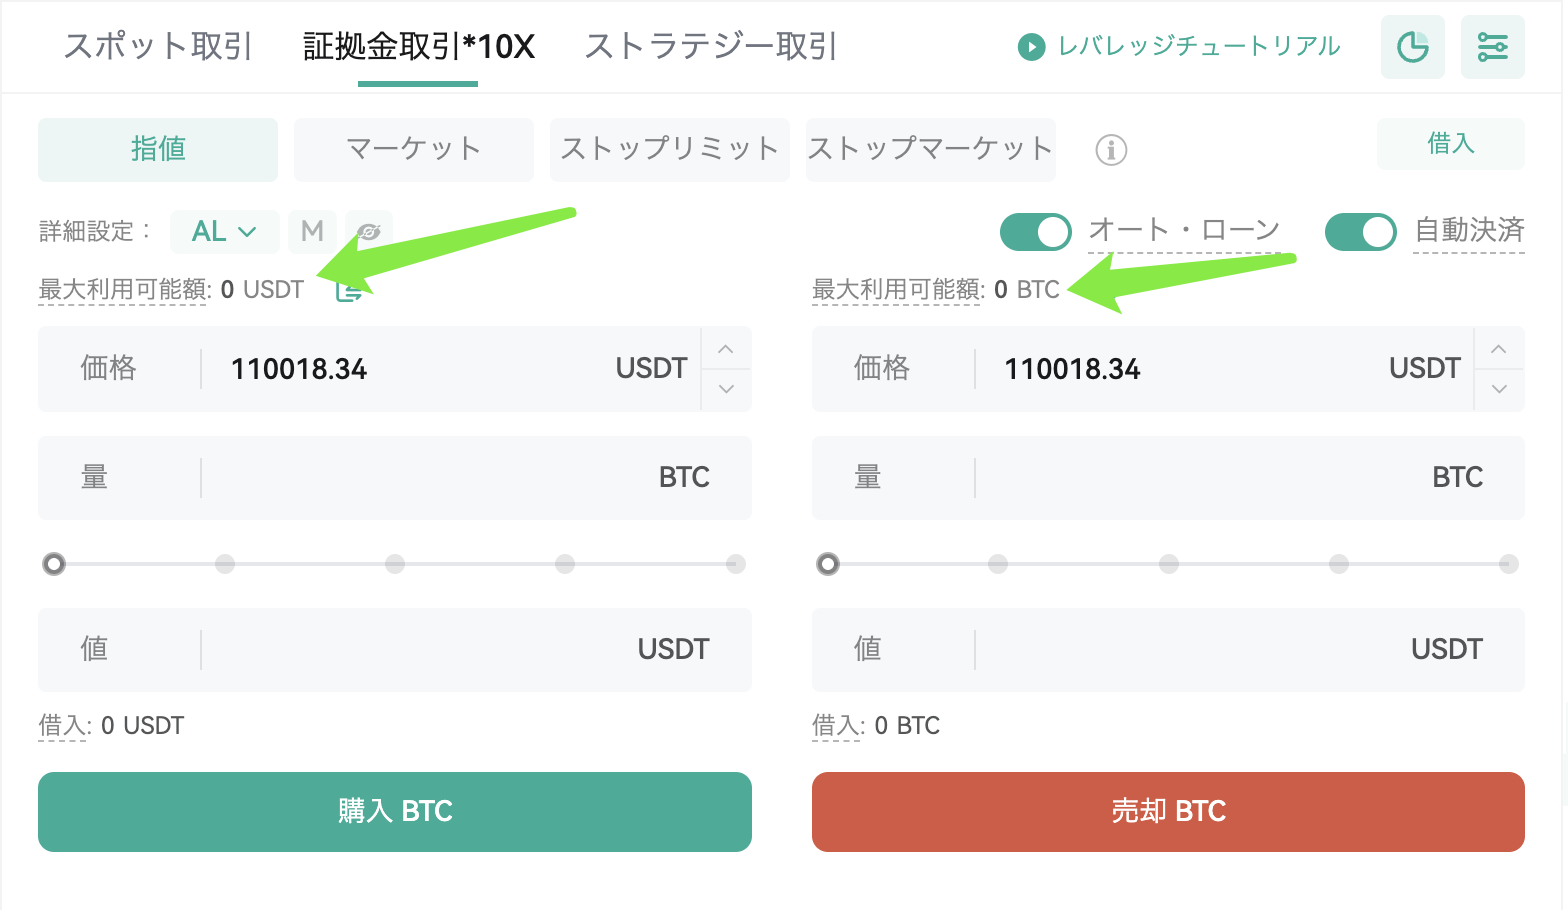Click the order type info icon
This screenshot has width=1568, height=910.
pyautogui.click(x=1111, y=150)
